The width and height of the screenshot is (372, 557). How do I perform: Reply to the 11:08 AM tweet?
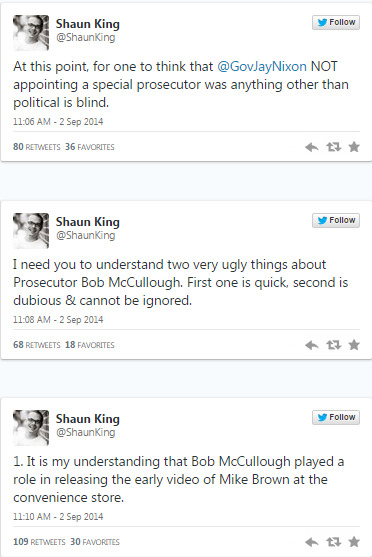click(x=312, y=345)
